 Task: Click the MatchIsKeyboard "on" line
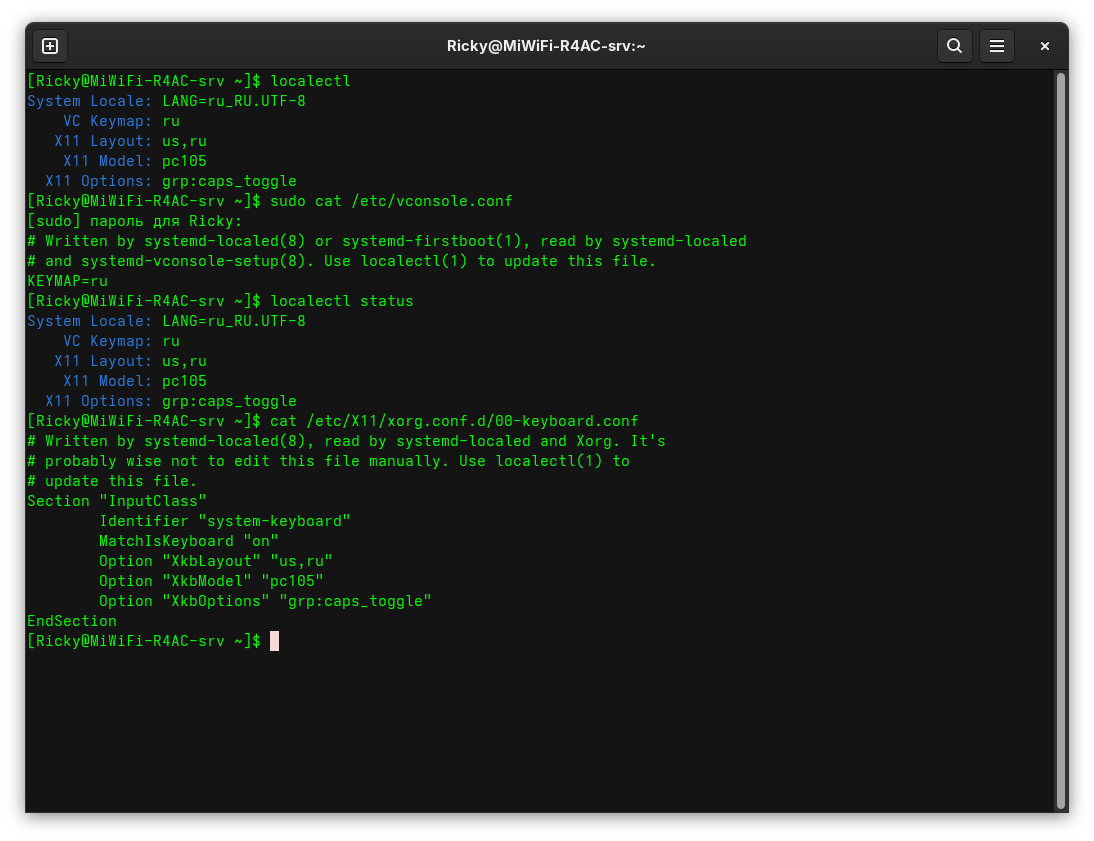tap(189, 541)
